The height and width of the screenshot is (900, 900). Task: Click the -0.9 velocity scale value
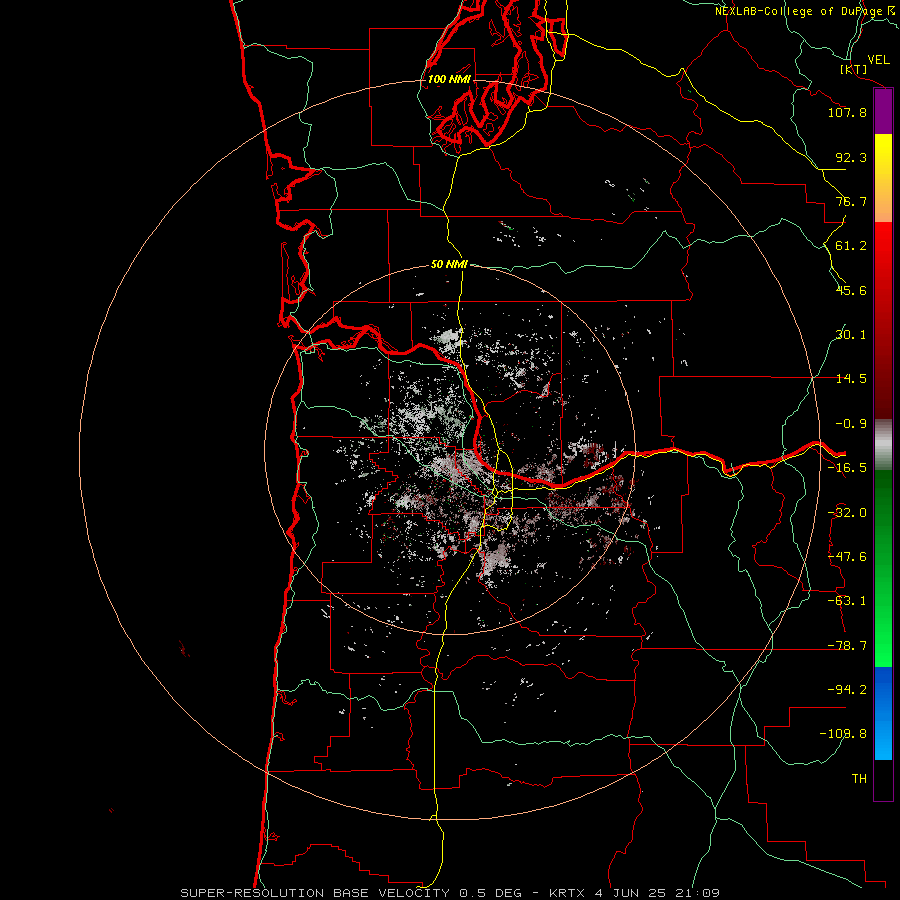click(851, 424)
